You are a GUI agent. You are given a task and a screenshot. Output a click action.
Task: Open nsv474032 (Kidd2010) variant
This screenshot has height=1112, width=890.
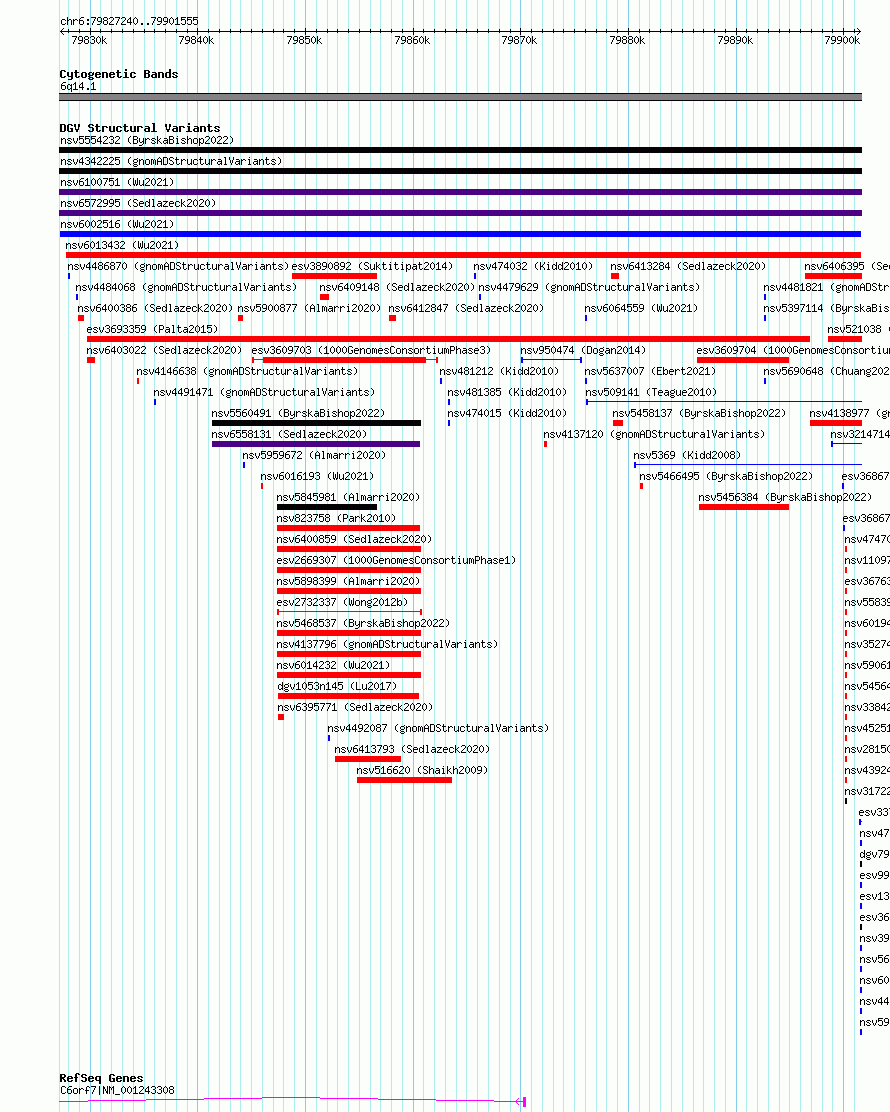[533, 266]
